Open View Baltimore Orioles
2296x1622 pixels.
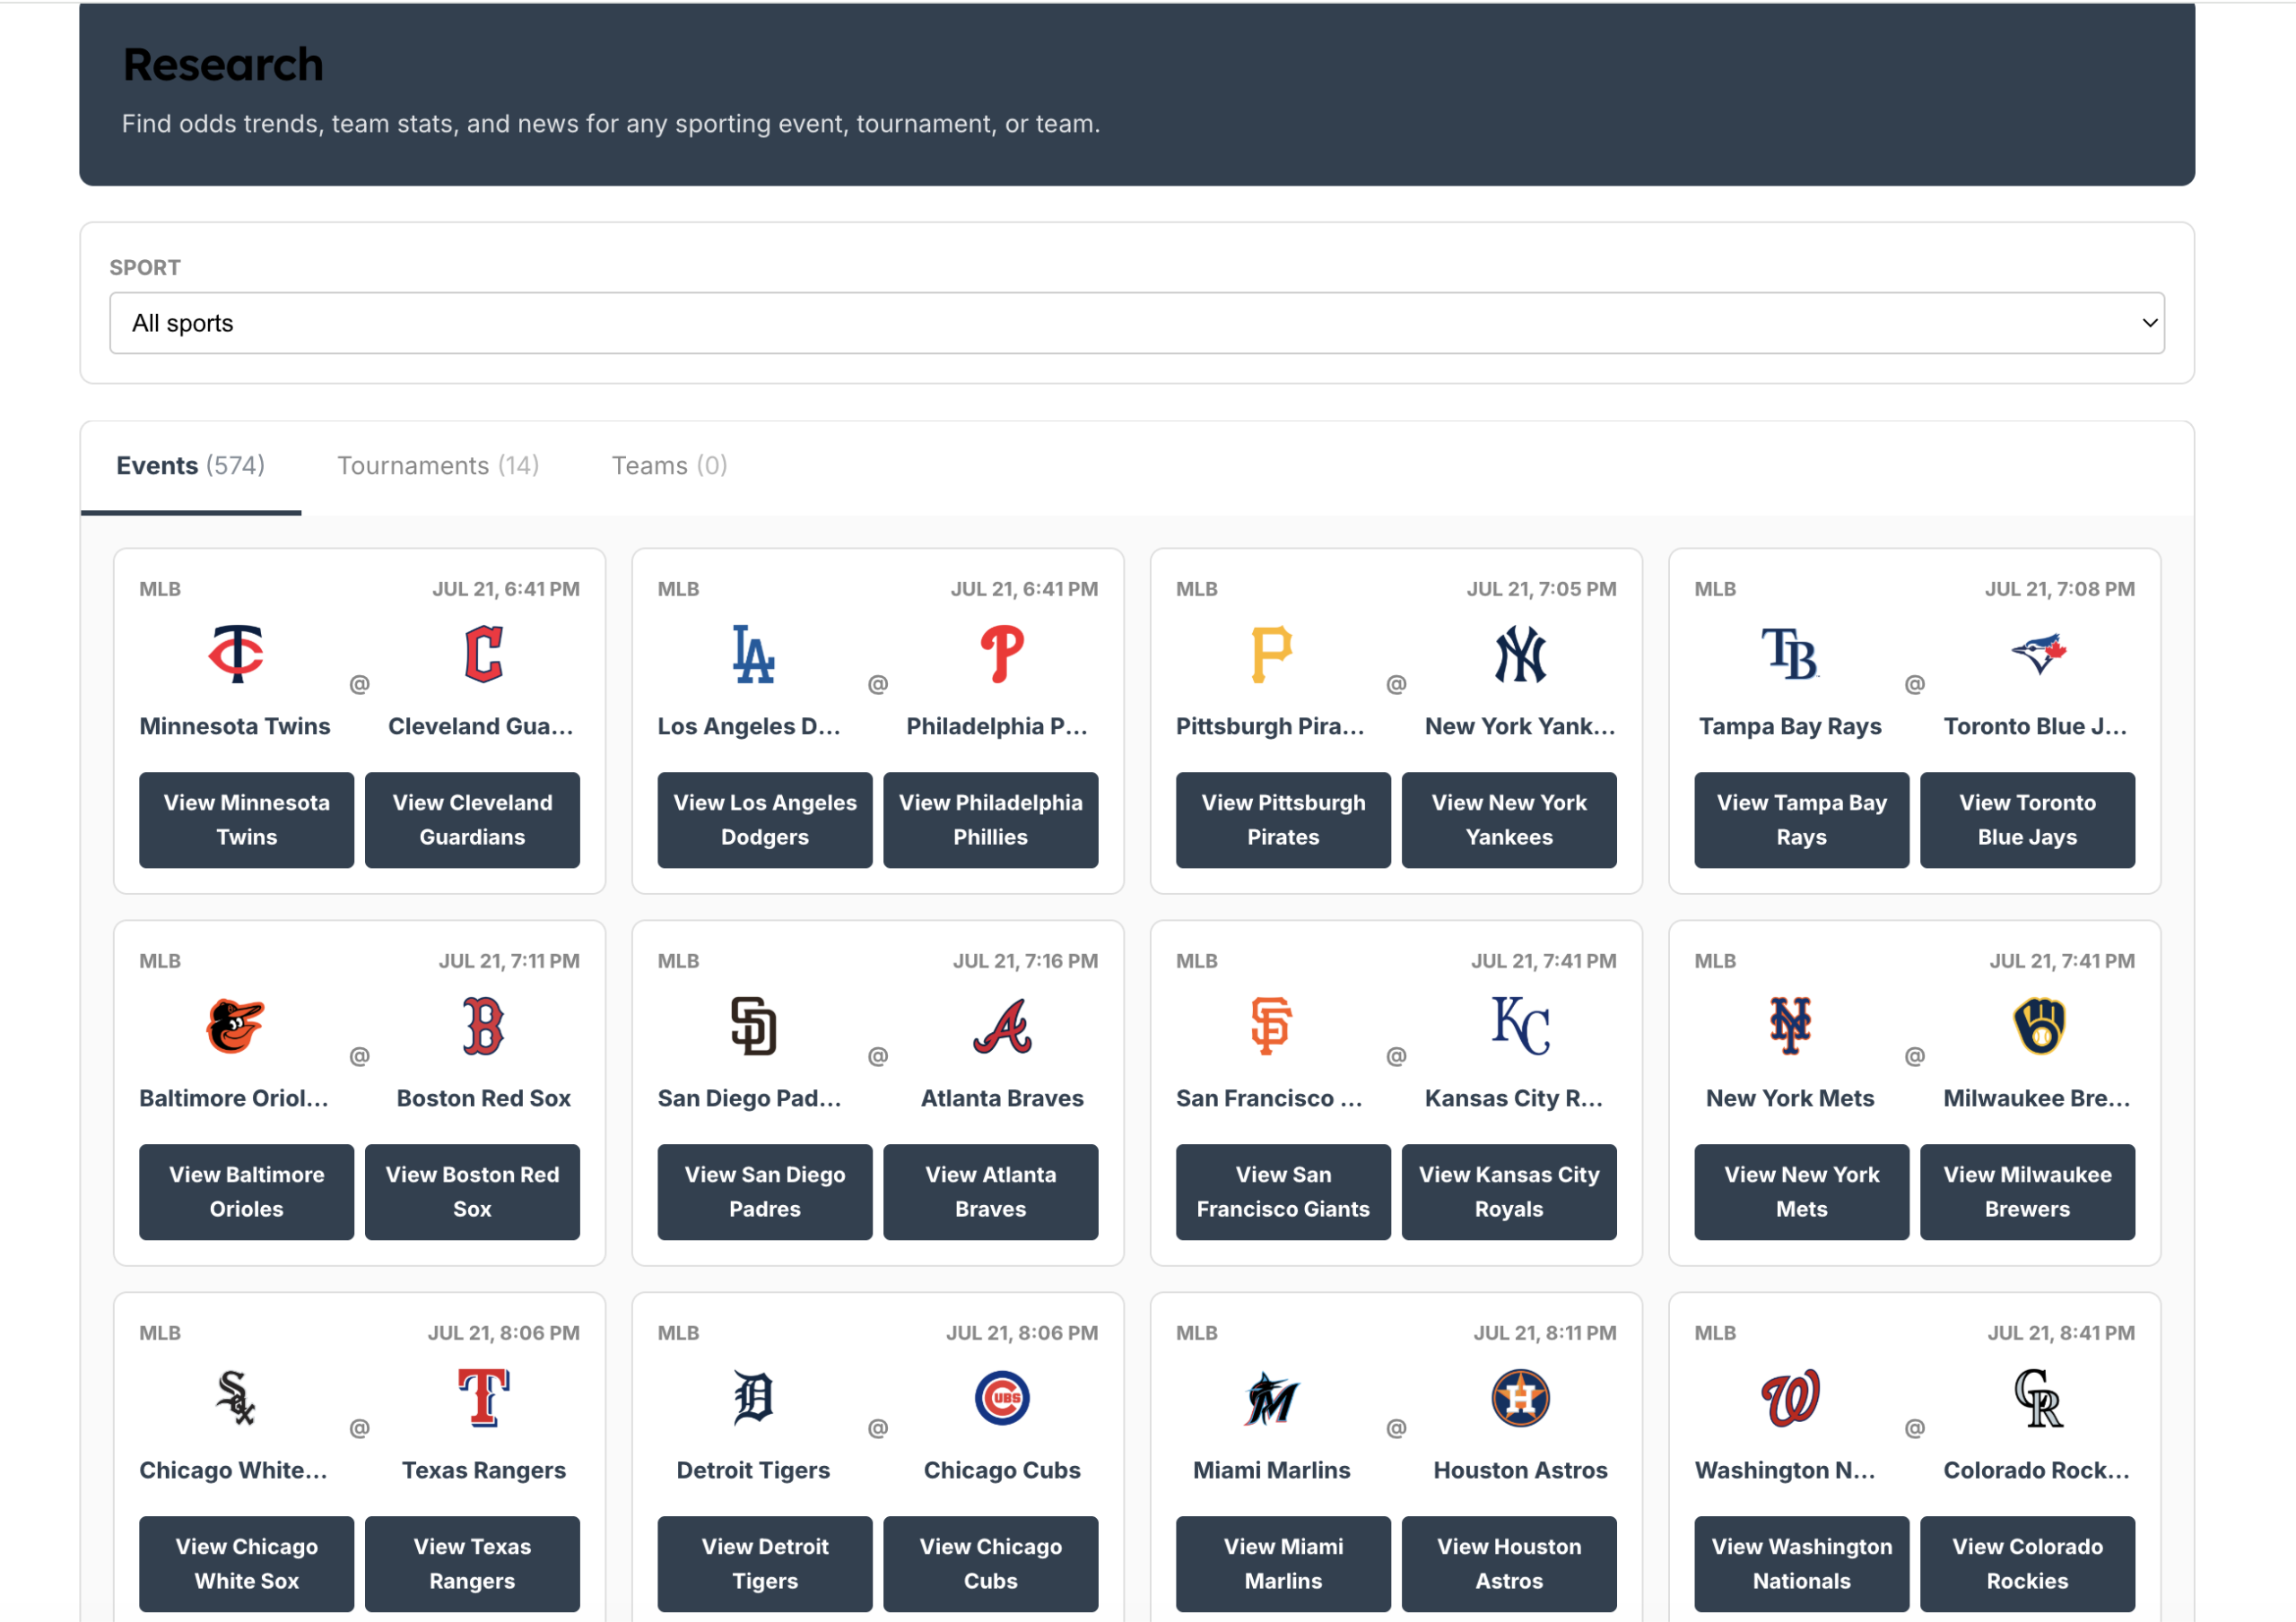pos(247,1192)
